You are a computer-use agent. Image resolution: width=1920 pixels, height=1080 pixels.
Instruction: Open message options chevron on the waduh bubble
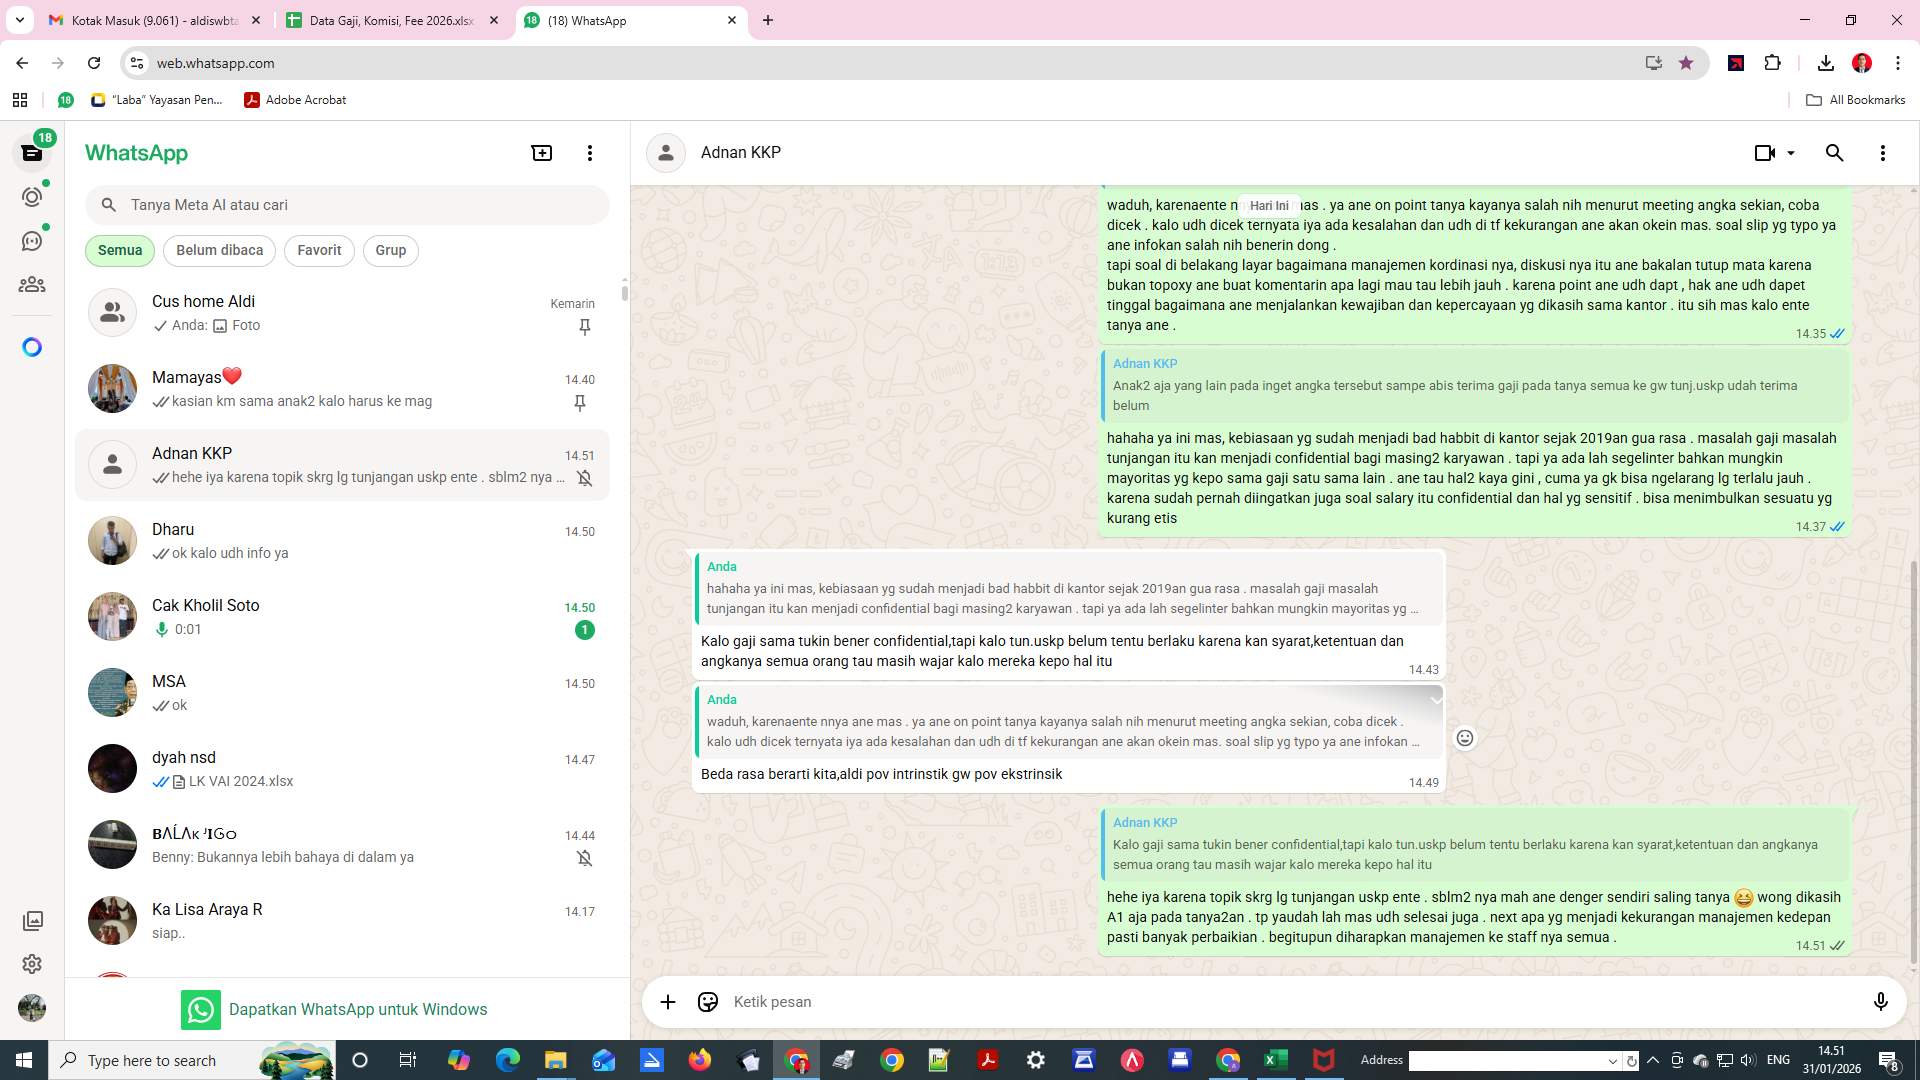(x=1437, y=699)
